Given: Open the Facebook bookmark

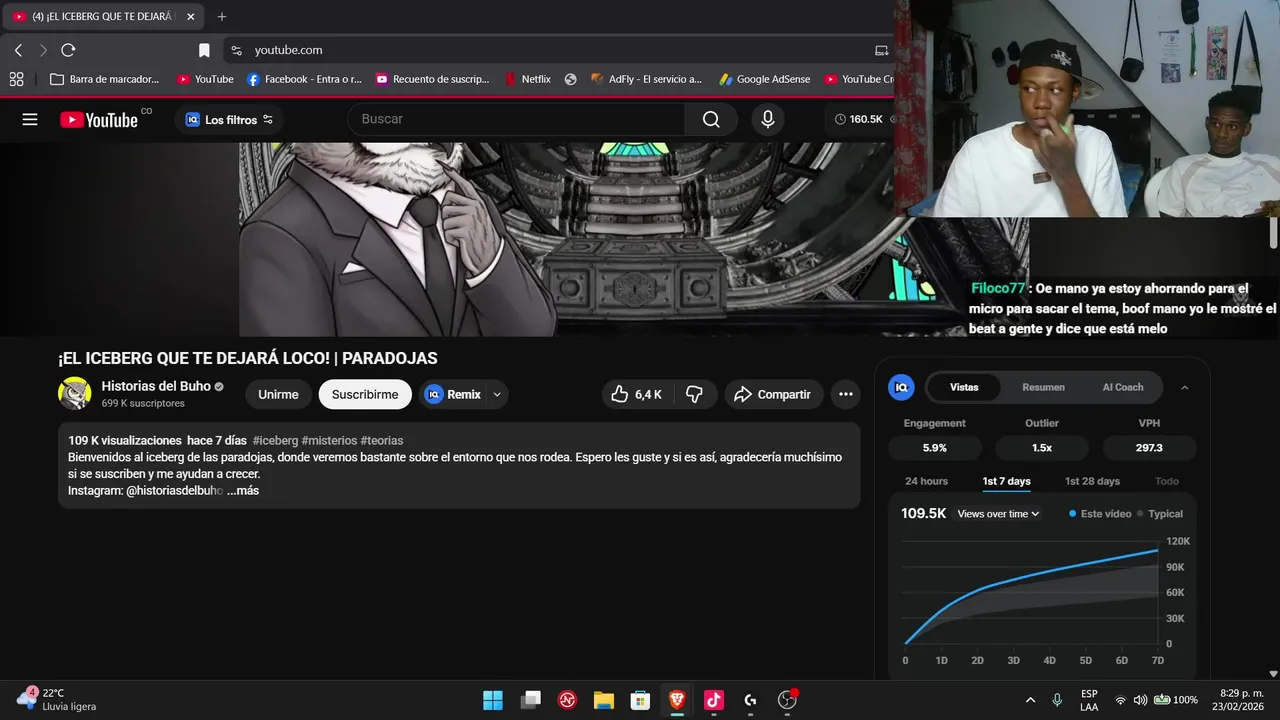Looking at the screenshot, I should pos(304,79).
